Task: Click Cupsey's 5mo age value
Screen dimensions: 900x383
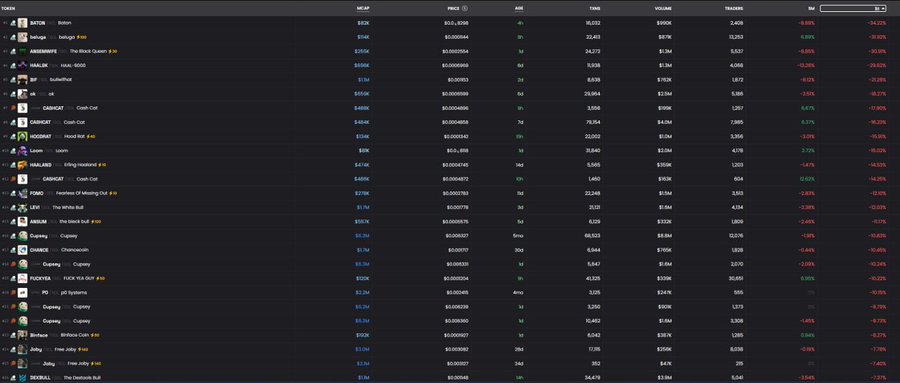Action: click(x=519, y=236)
